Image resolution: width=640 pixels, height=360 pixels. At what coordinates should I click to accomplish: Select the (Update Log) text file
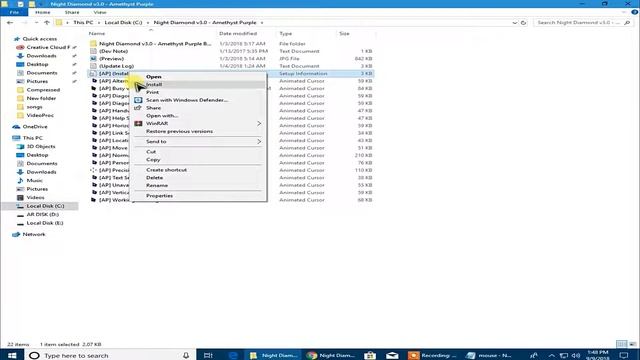[116, 66]
